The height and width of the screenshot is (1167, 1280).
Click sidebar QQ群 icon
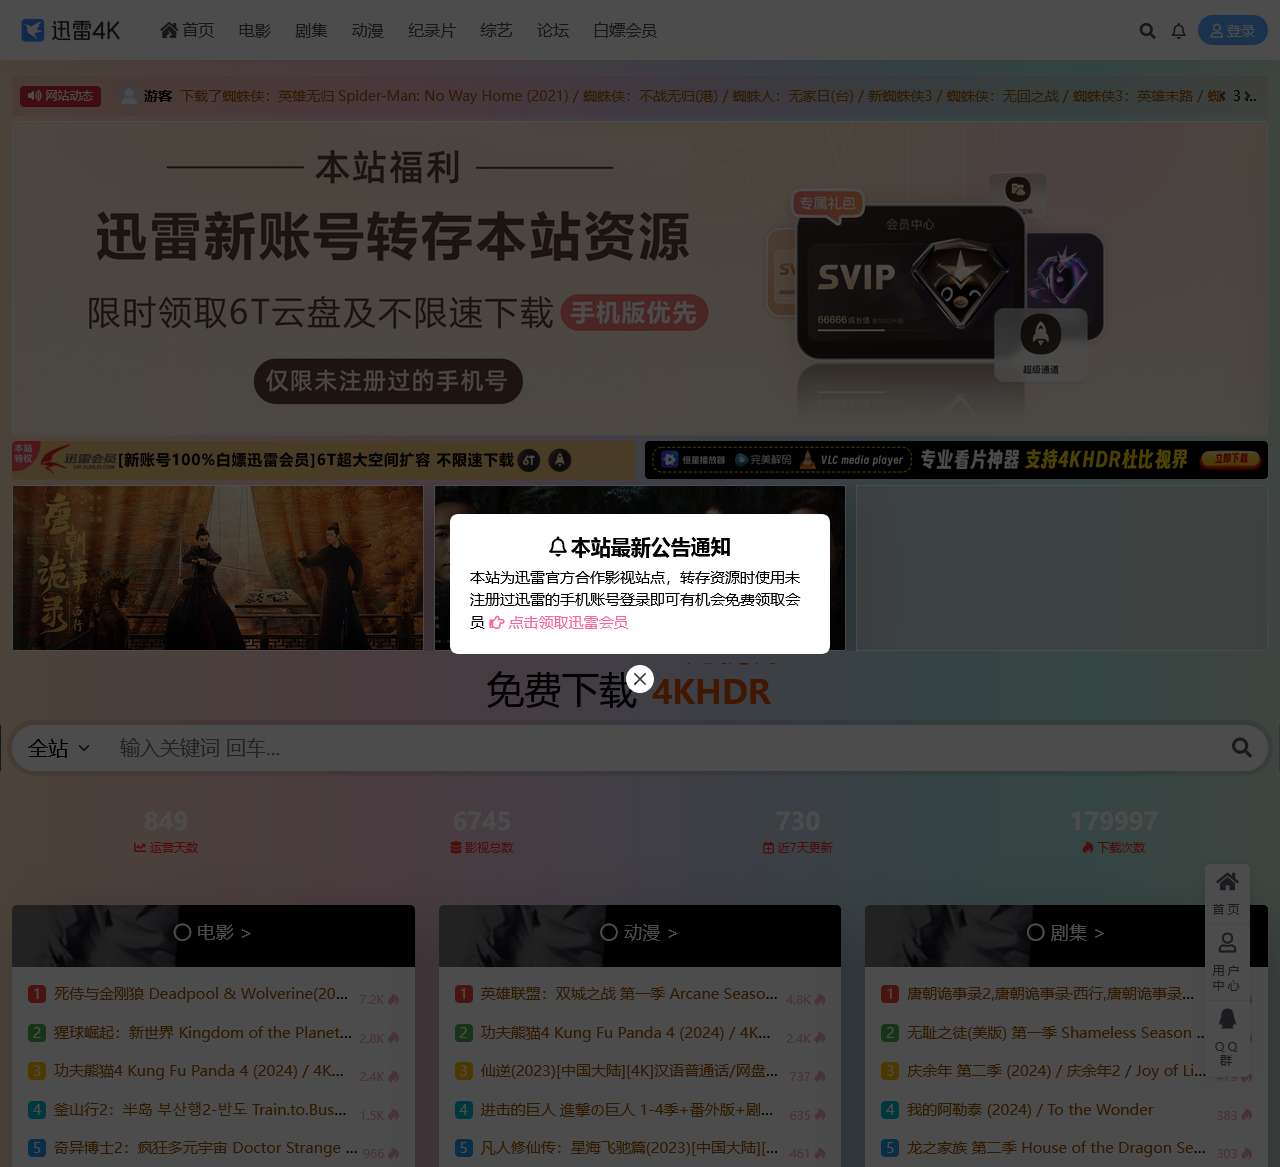1227,1036
